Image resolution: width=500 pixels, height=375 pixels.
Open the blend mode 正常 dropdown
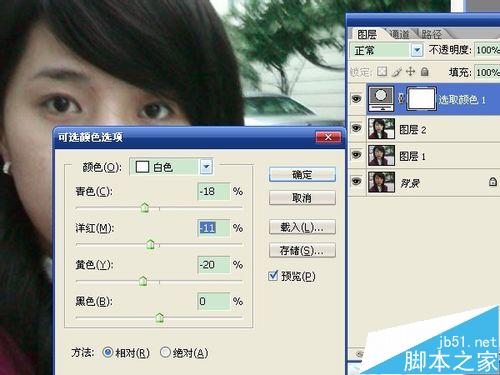[x=417, y=51]
